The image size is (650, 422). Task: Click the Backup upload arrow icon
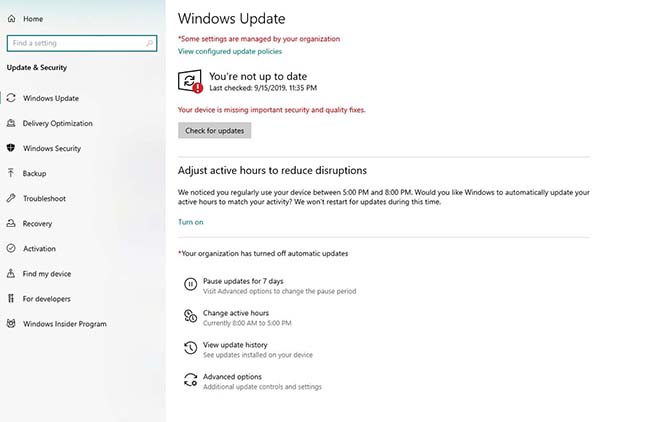pos(11,173)
